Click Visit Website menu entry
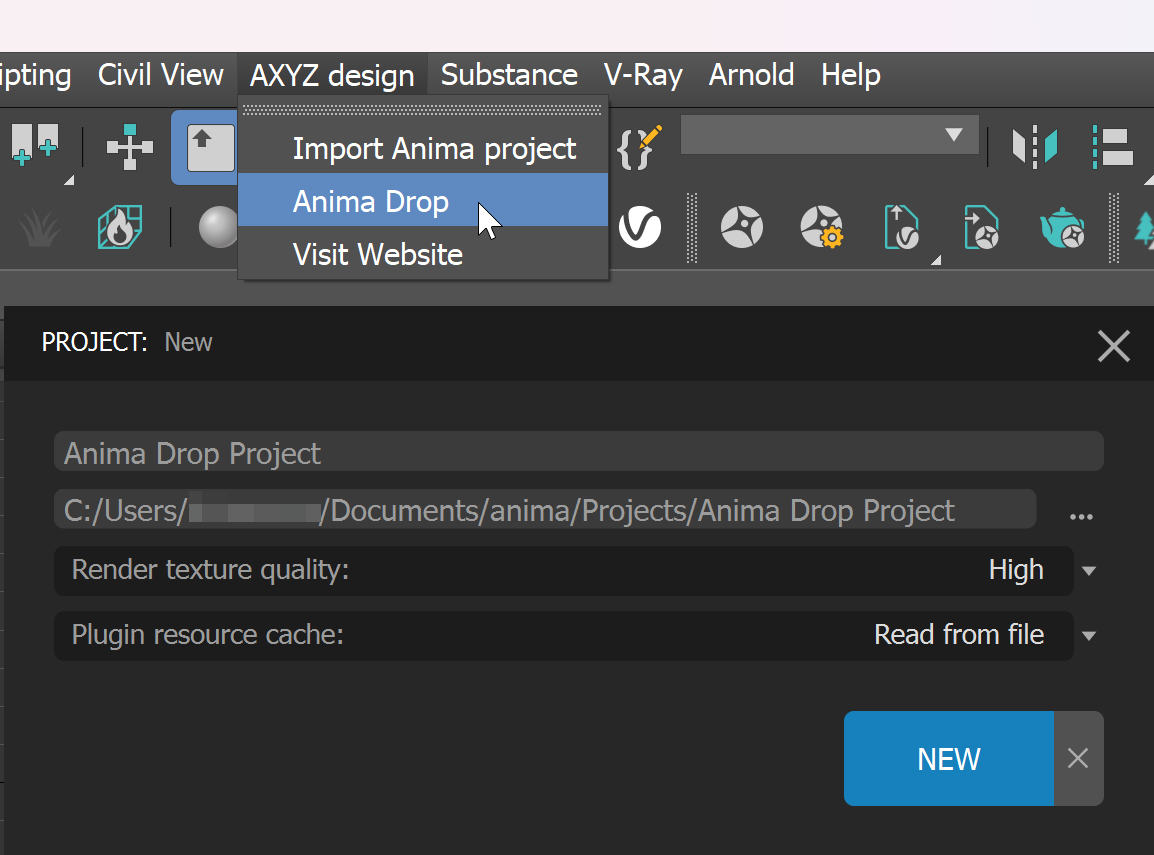1154x855 pixels. click(423, 254)
